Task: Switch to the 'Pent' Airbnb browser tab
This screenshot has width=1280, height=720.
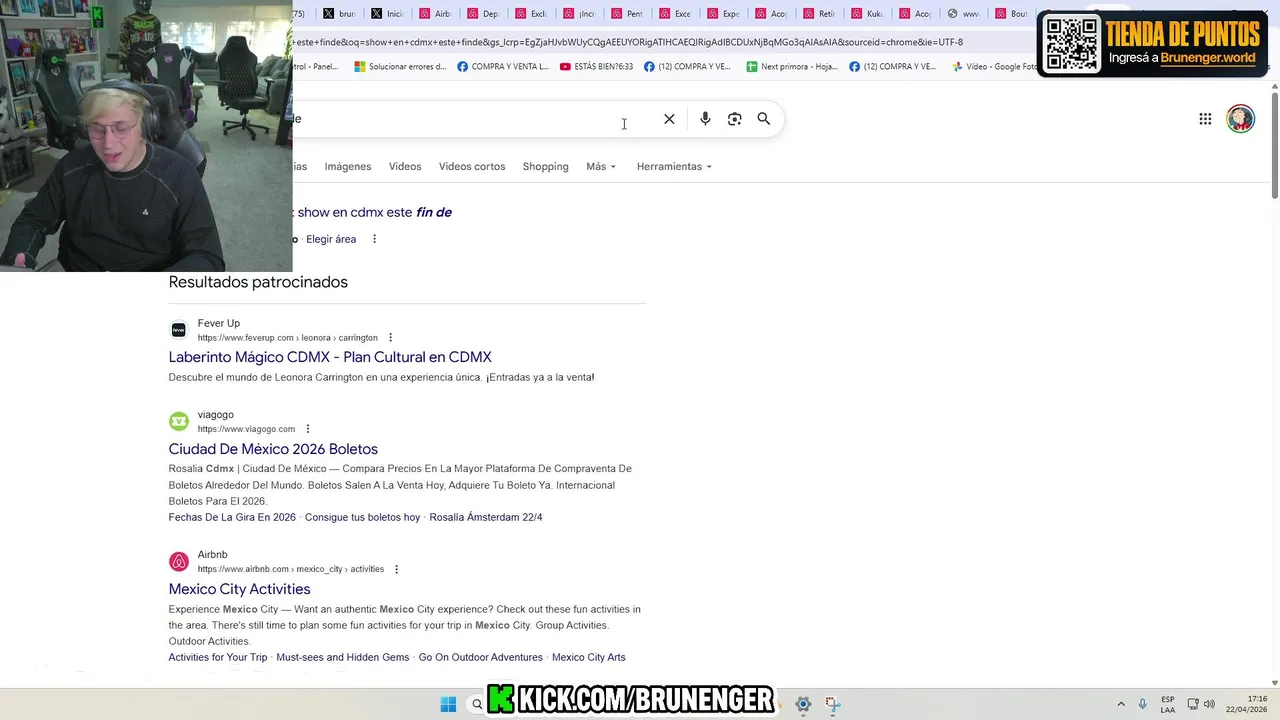Action: pyautogui.click(x=628, y=14)
